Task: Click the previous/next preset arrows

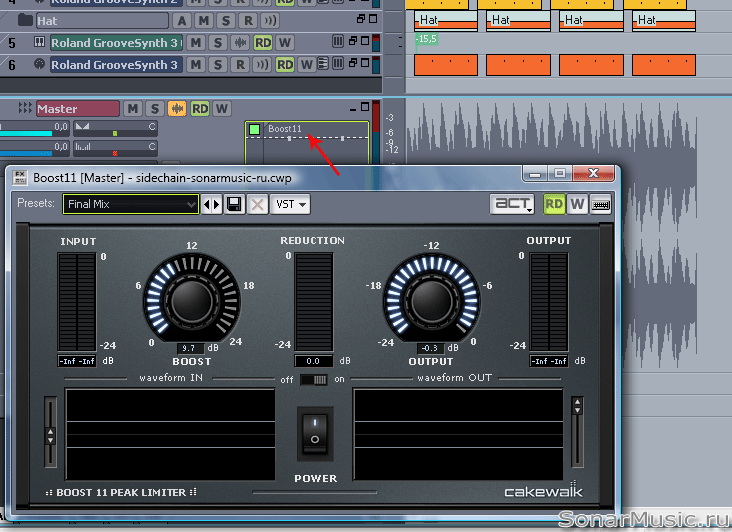Action: pyautogui.click(x=212, y=204)
